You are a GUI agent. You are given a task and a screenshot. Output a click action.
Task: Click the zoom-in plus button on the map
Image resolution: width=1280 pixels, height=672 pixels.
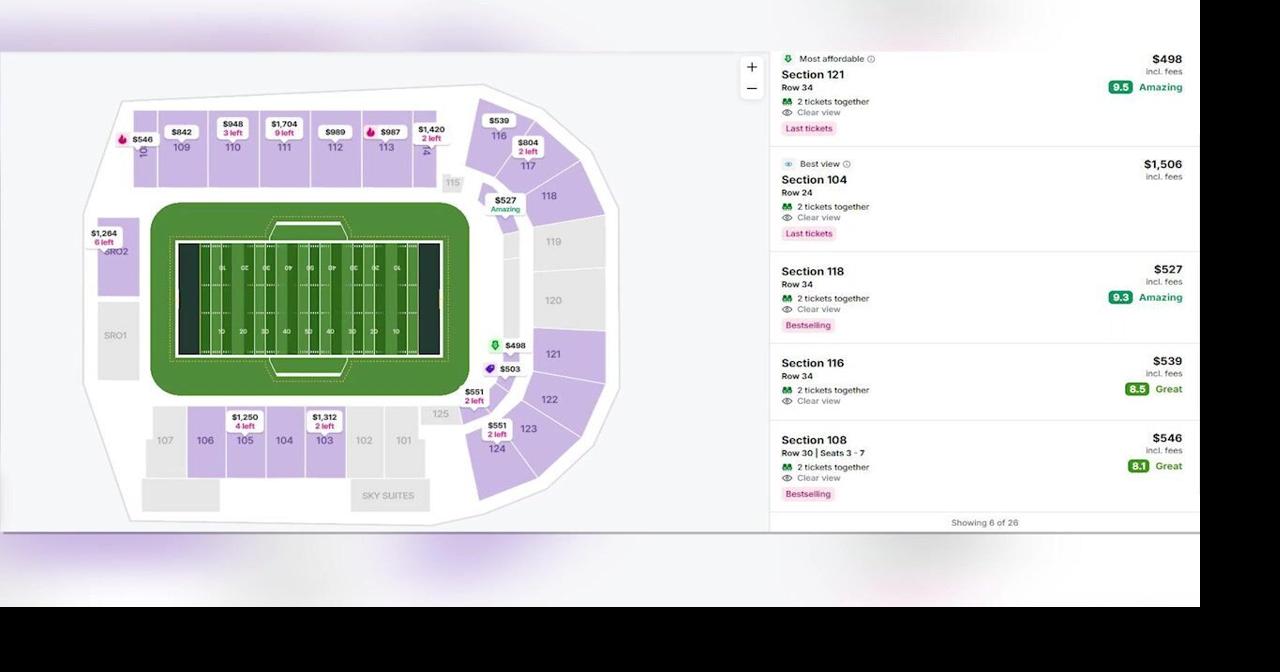coord(752,66)
